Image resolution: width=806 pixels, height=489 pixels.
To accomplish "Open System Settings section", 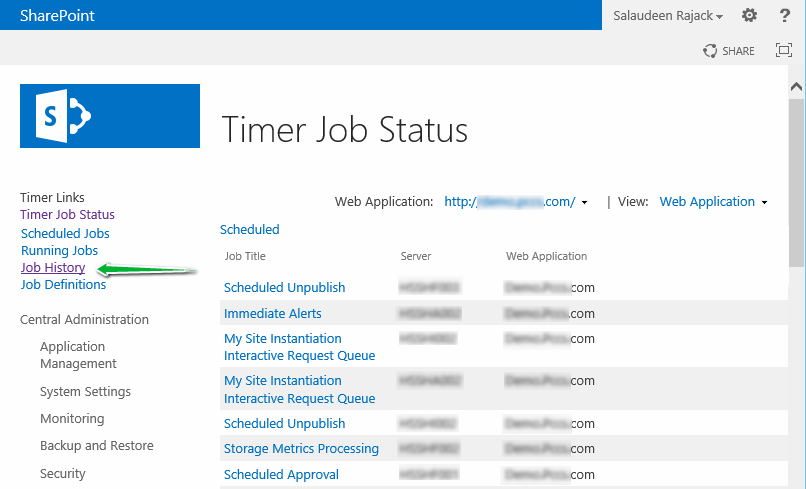I will pos(85,391).
